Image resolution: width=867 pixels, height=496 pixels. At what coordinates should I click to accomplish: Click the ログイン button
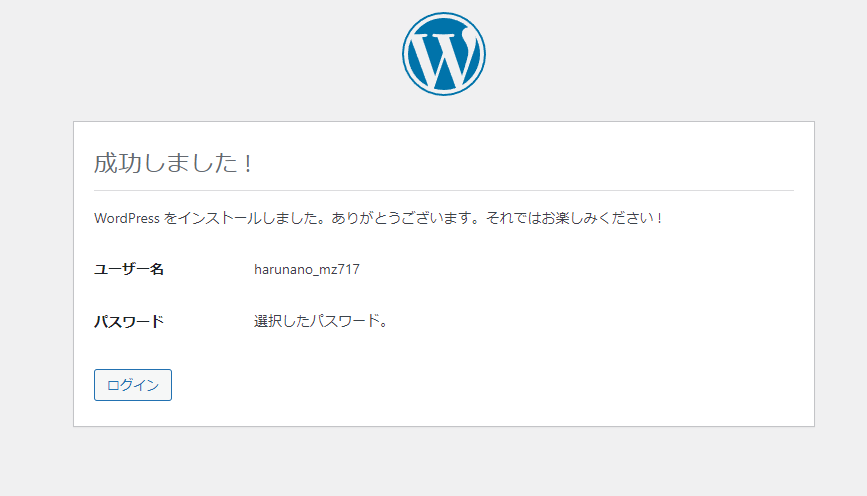[x=133, y=385]
